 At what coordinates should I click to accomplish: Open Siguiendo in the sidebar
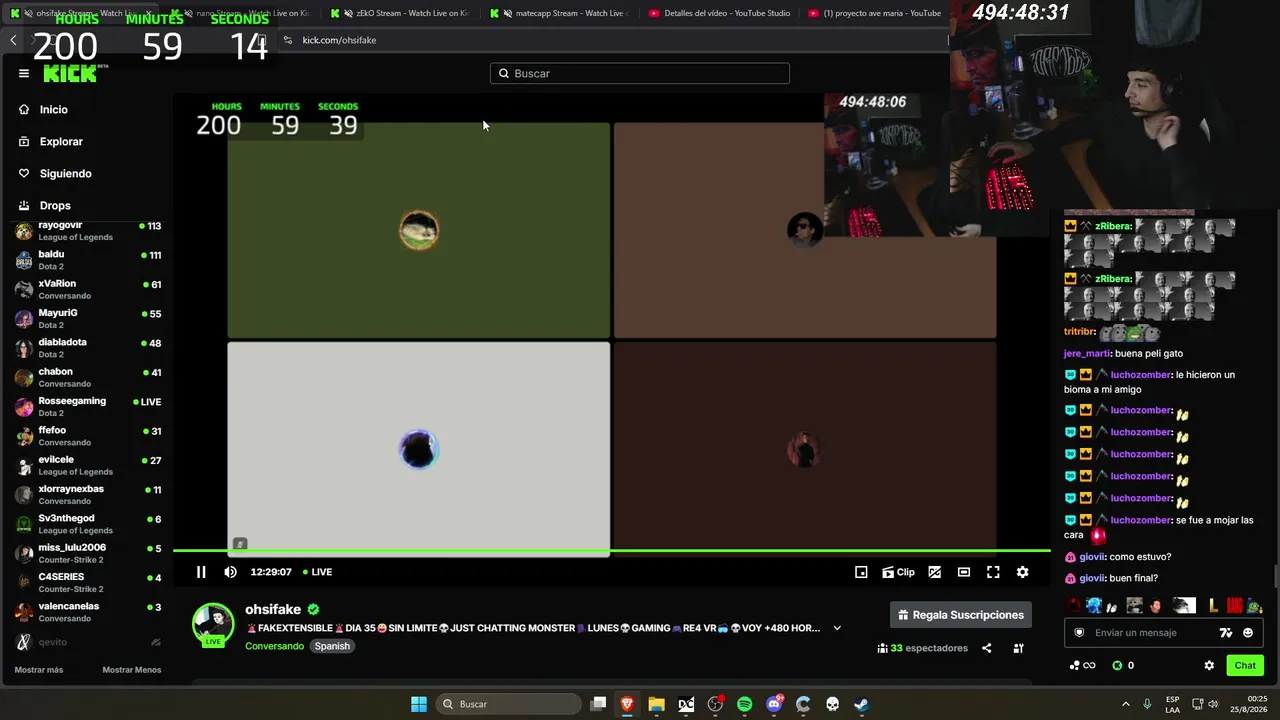(55, 173)
